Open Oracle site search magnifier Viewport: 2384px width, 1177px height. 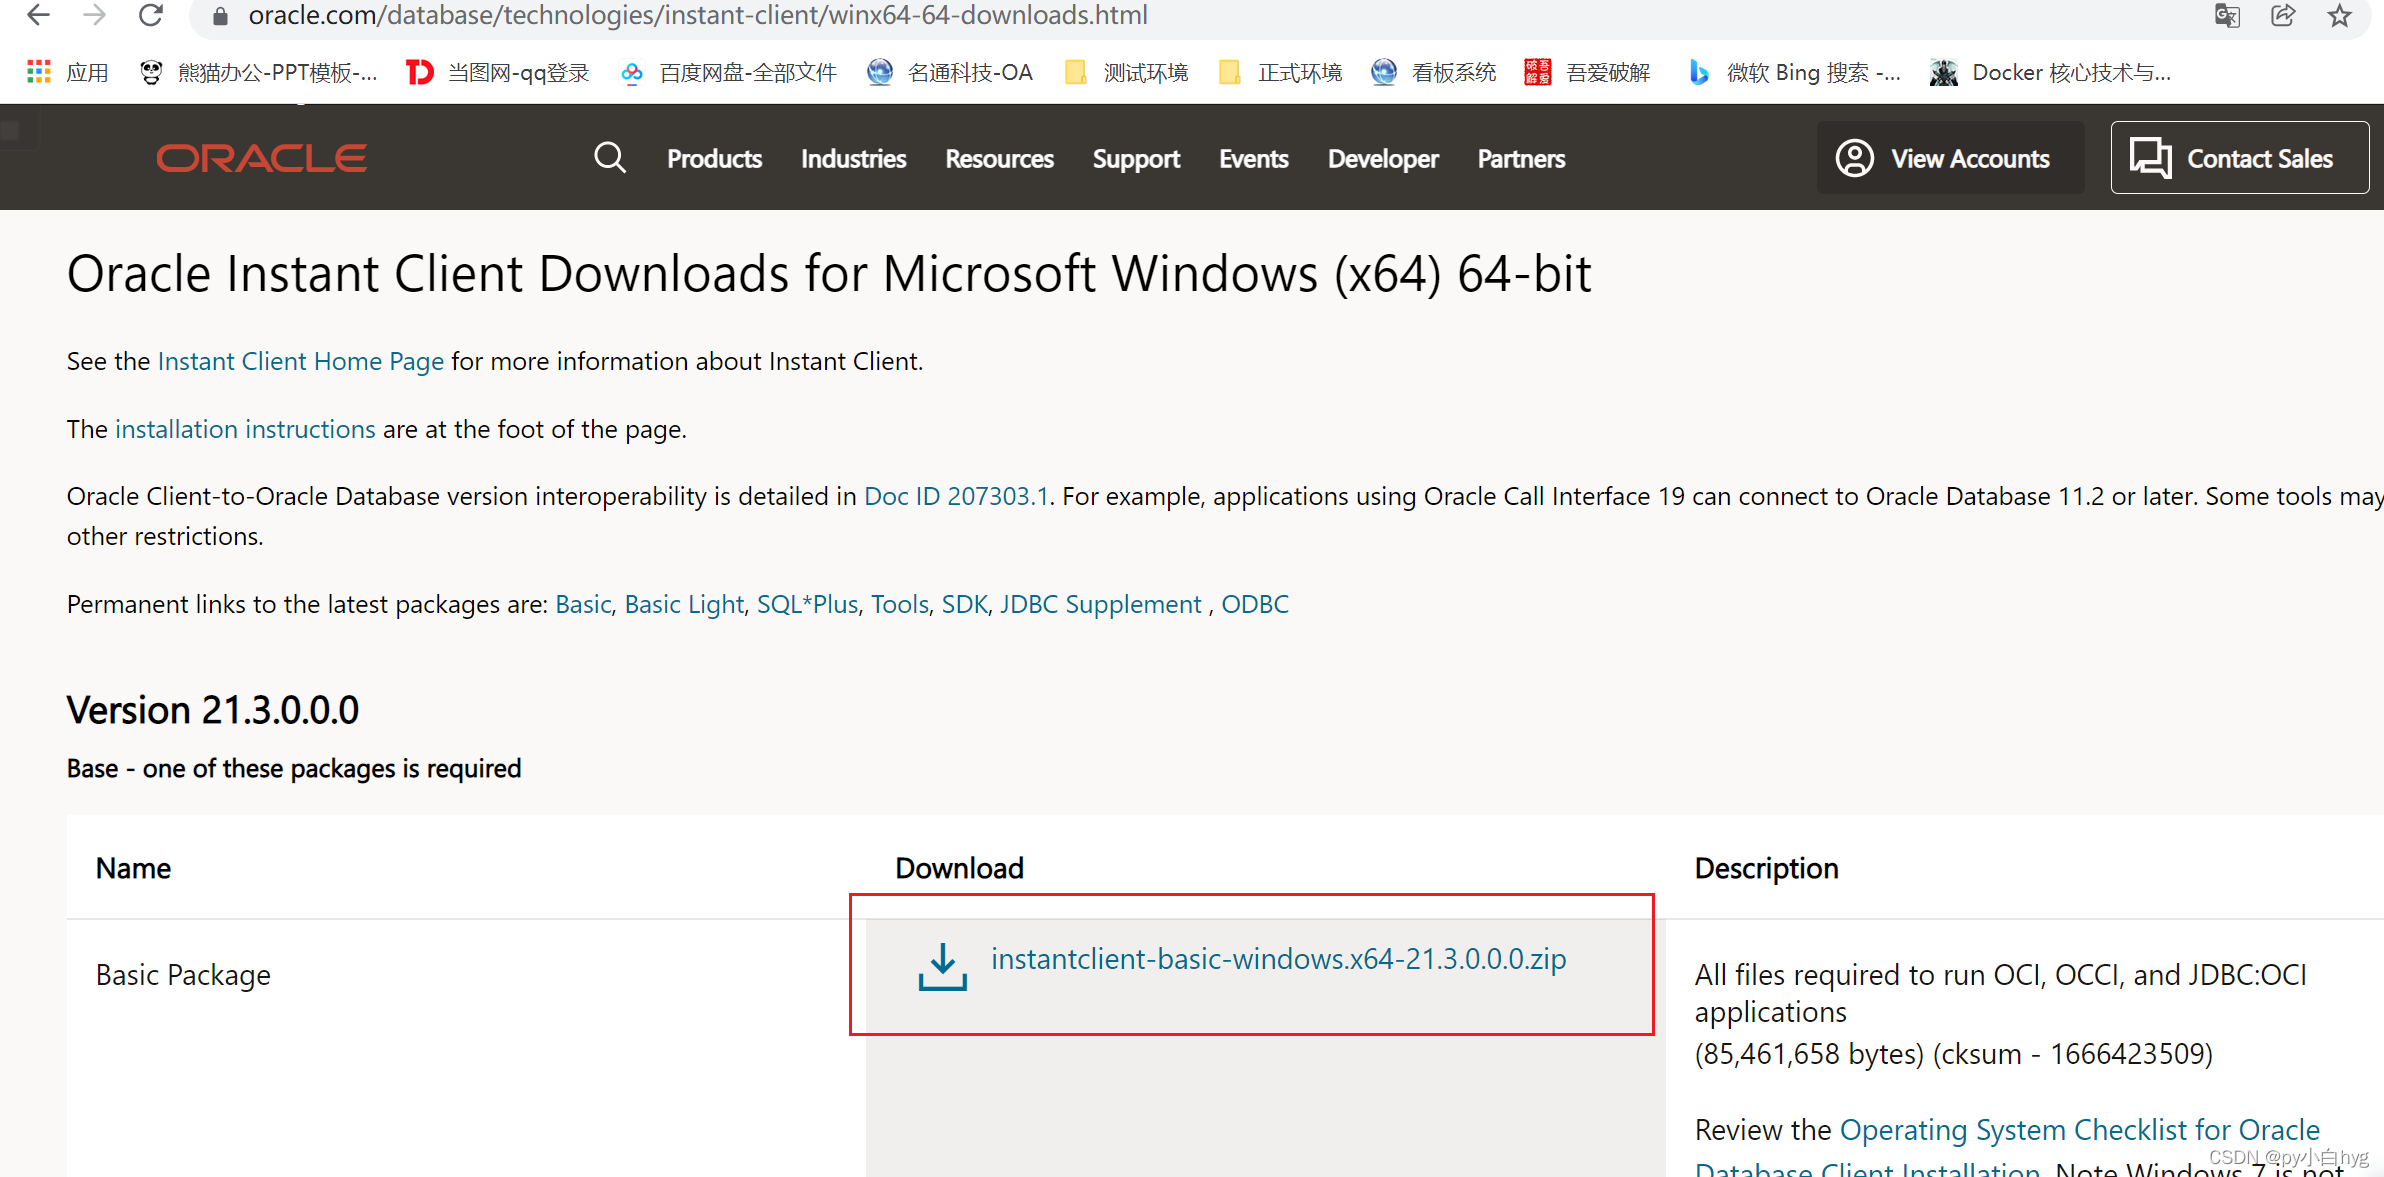[609, 158]
